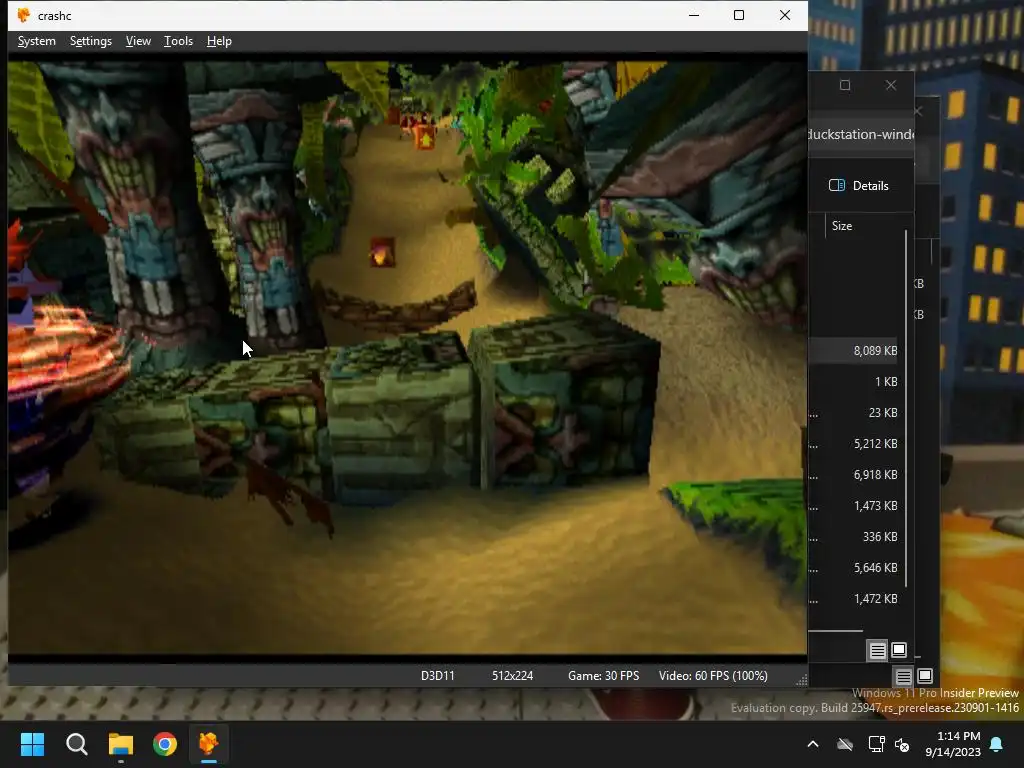Image resolution: width=1024 pixels, height=768 pixels.
Task: Click the DuckStation taskbar icon
Action: click(x=208, y=744)
